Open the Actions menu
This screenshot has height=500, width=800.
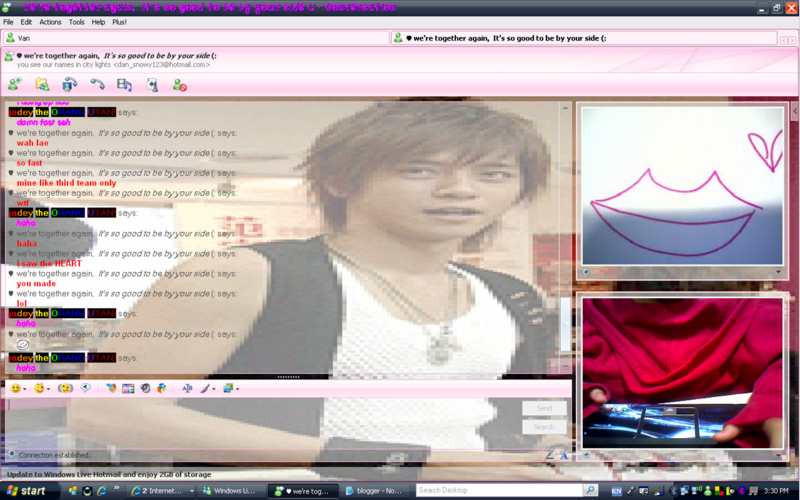(50, 22)
